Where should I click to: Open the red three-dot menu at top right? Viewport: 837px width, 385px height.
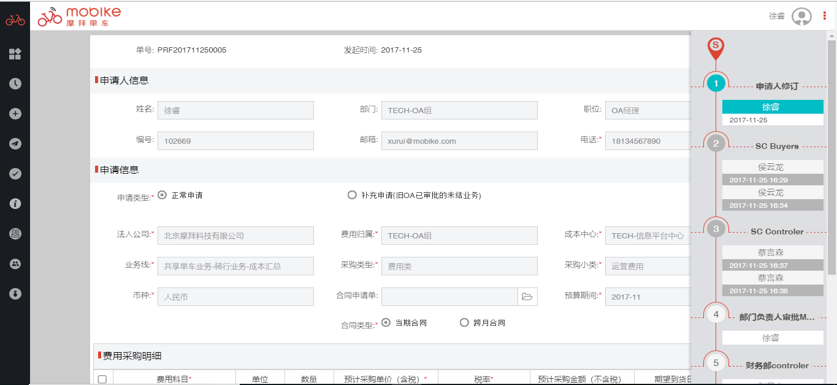pos(825,17)
